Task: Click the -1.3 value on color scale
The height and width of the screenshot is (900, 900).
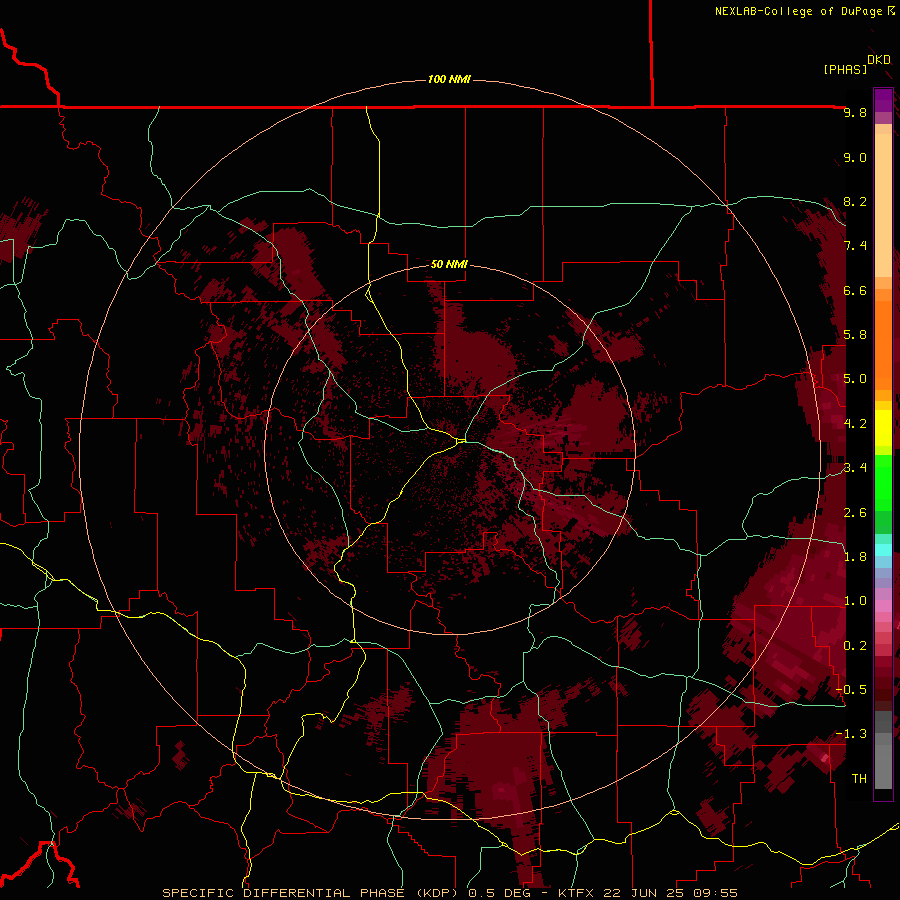Action: 851,734
